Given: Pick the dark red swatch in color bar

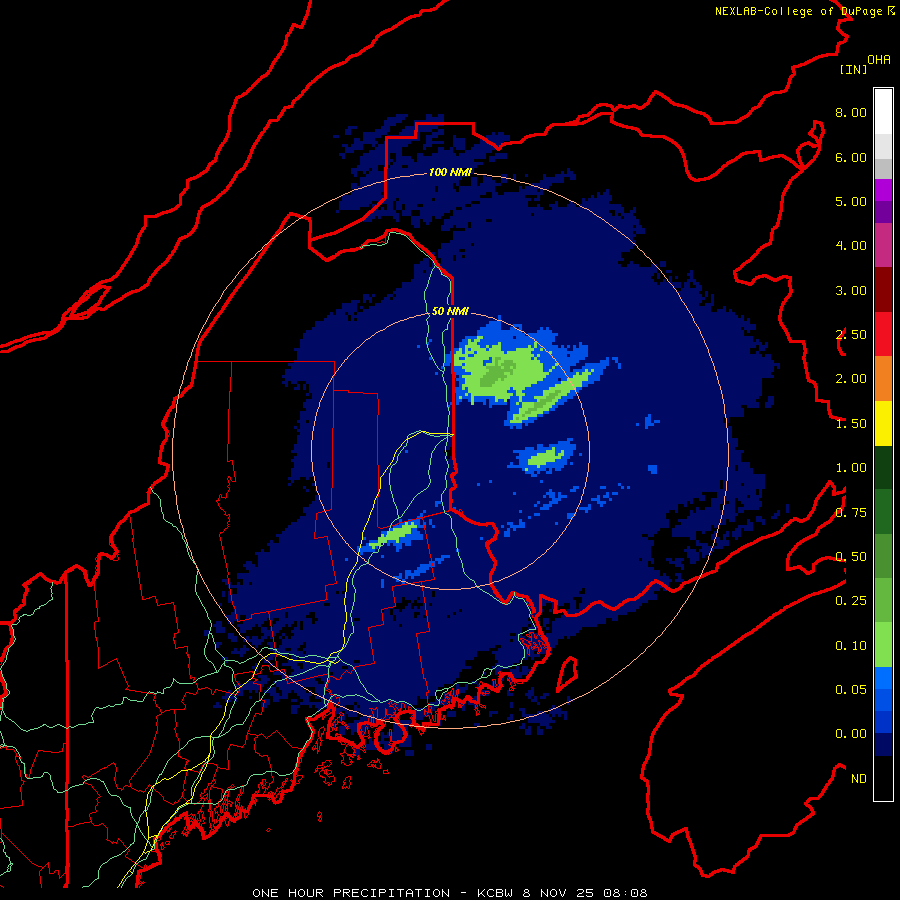Looking at the screenshot, I should pos(883,290).
